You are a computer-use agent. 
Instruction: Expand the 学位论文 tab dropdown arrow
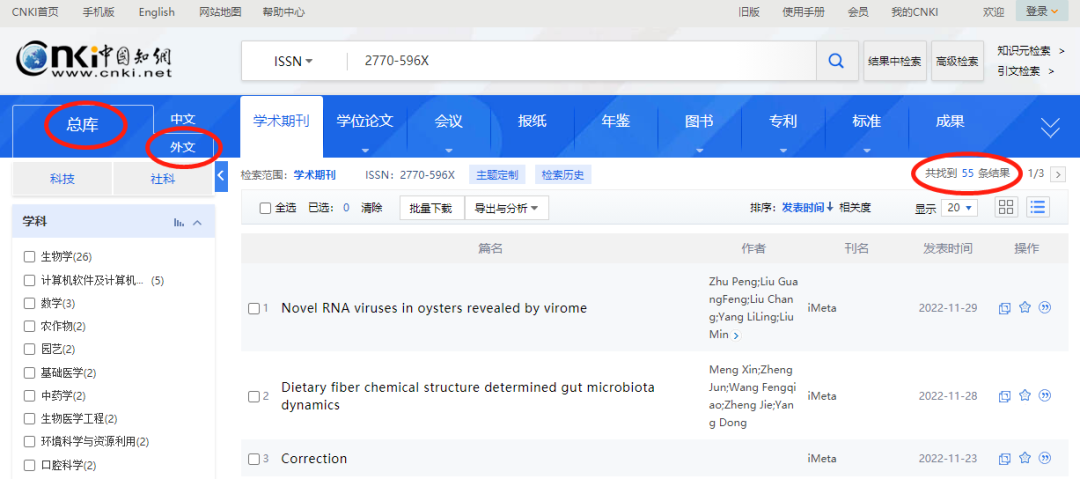point(365,150)
